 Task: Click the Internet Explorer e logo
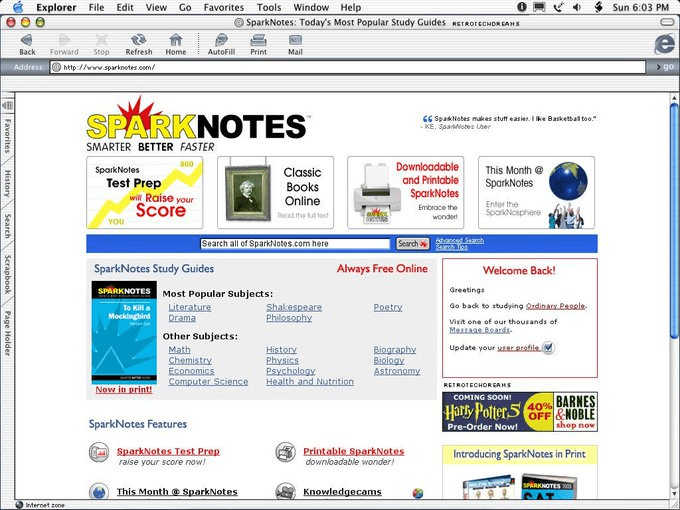(665, 44)
